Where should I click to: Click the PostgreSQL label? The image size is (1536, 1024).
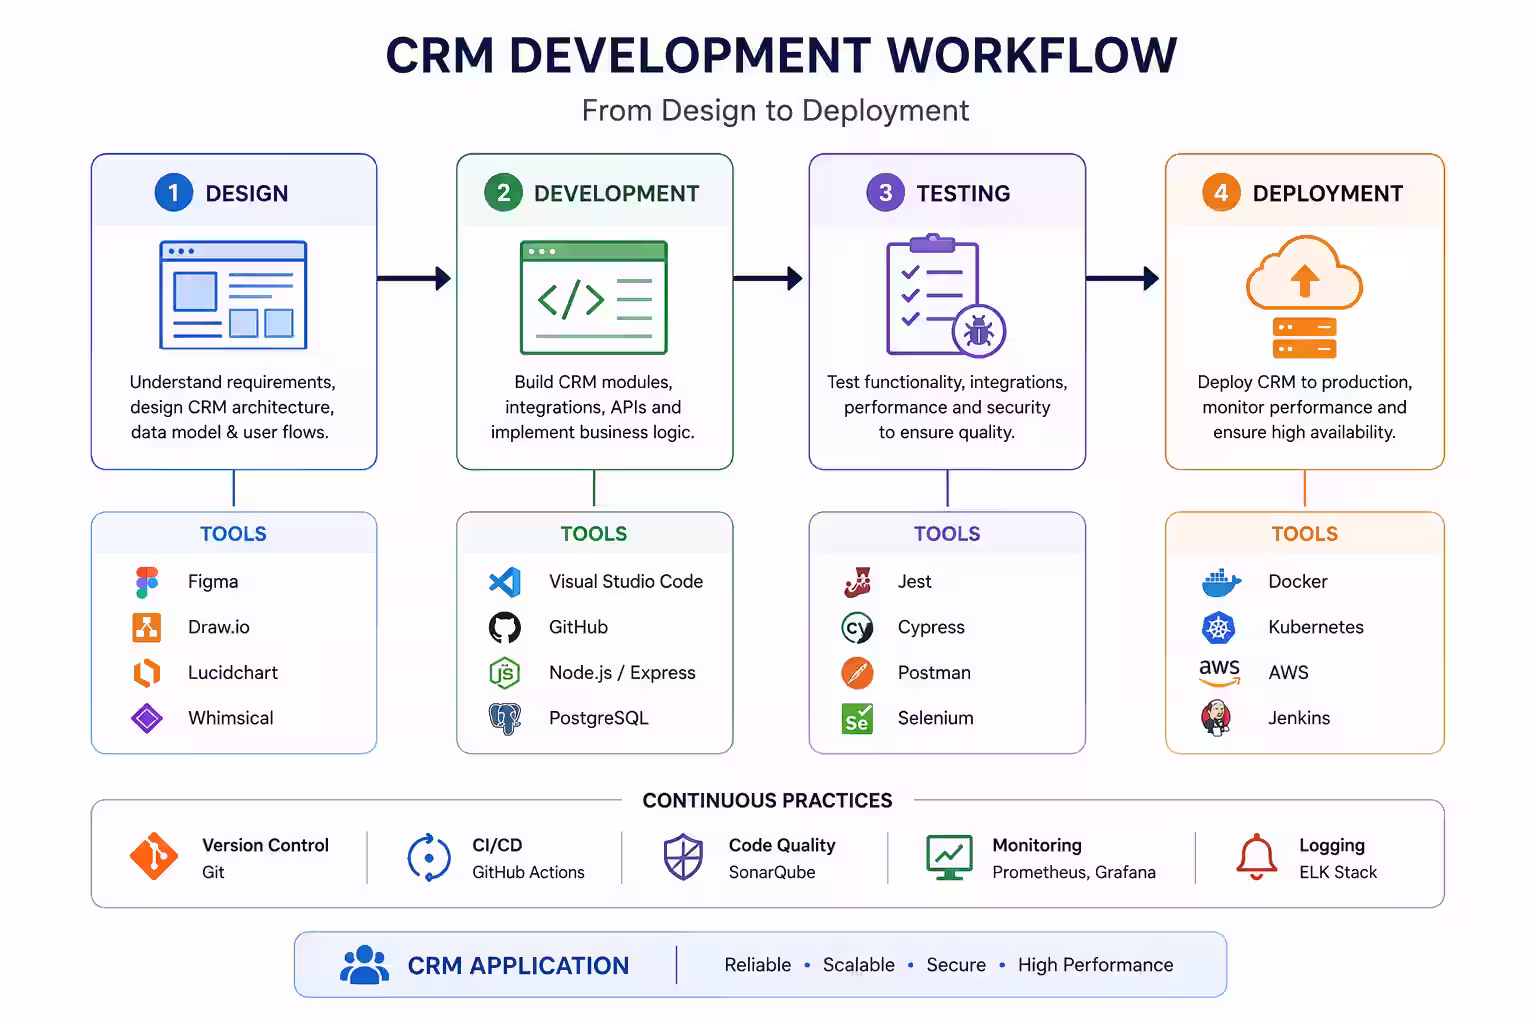[x=599, y=718]
